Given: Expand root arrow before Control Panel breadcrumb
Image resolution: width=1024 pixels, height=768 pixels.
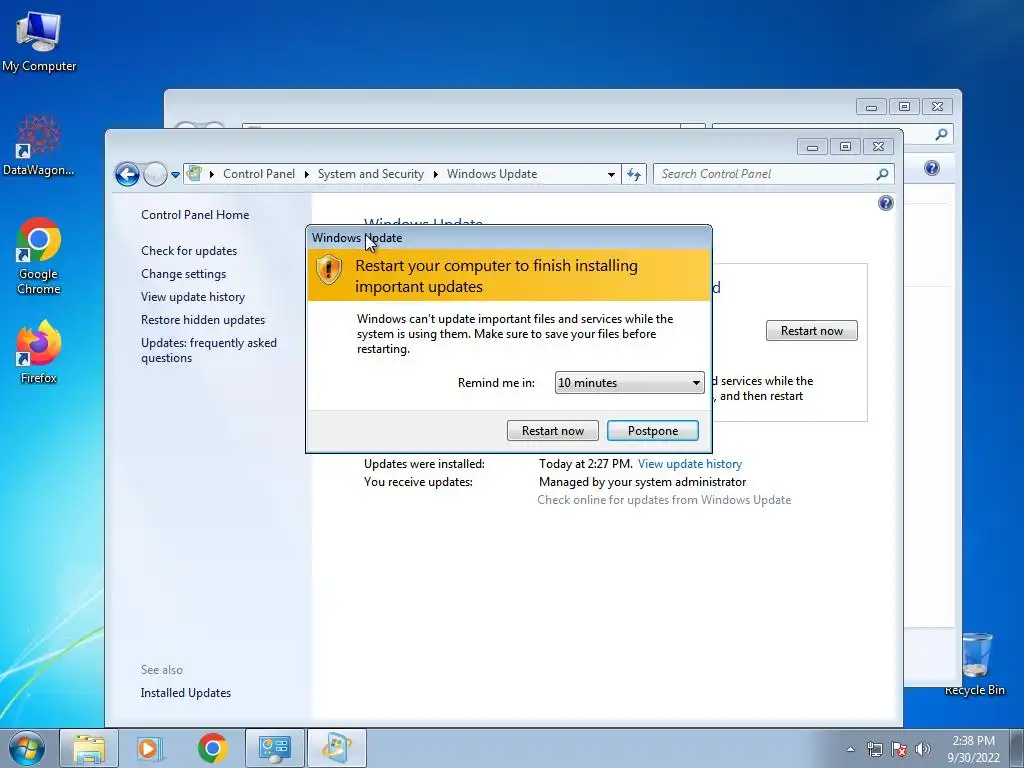Looking at the screenshot, I should [212, 174].
